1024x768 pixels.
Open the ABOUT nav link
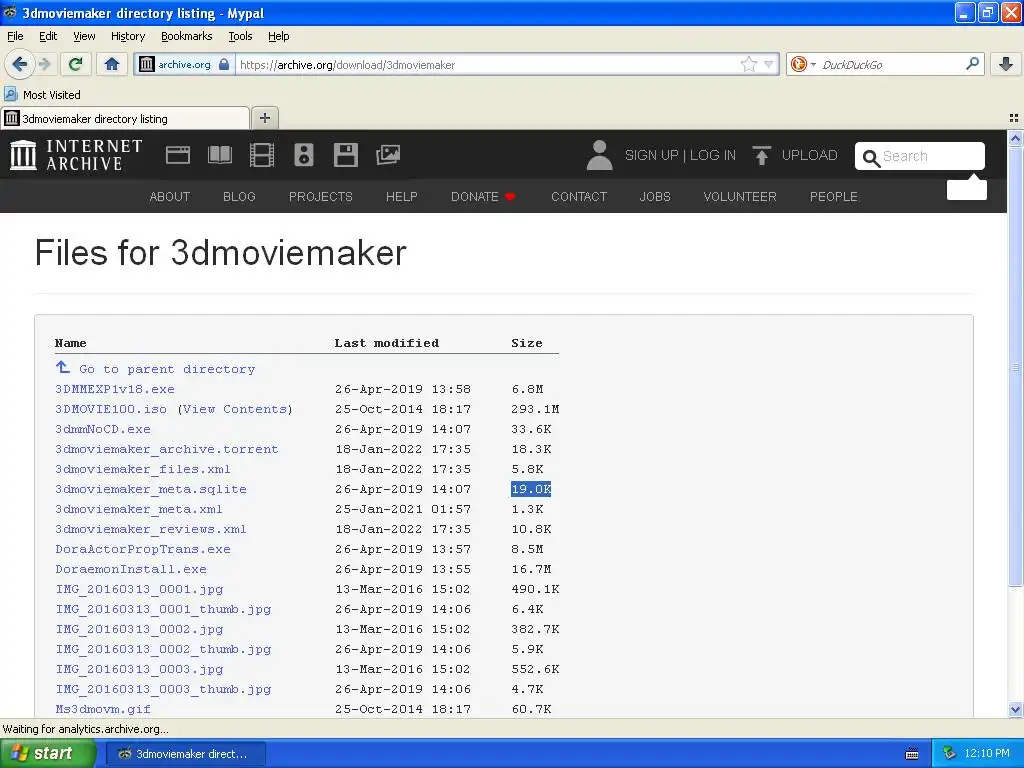170,197
